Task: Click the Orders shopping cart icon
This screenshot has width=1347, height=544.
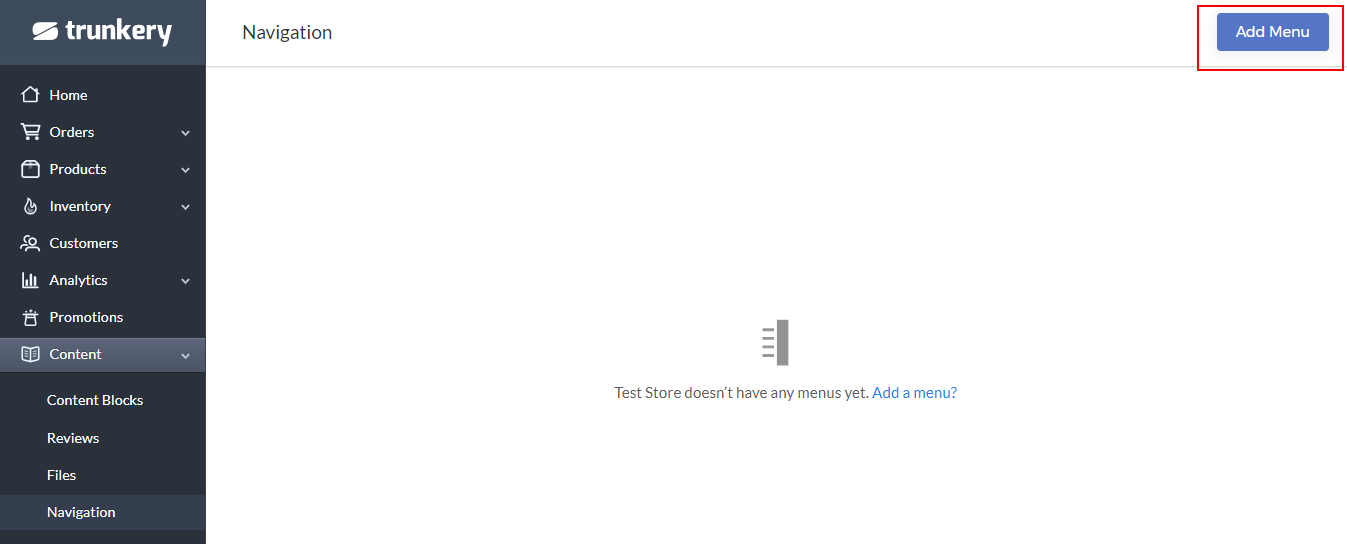Action: 30,132
